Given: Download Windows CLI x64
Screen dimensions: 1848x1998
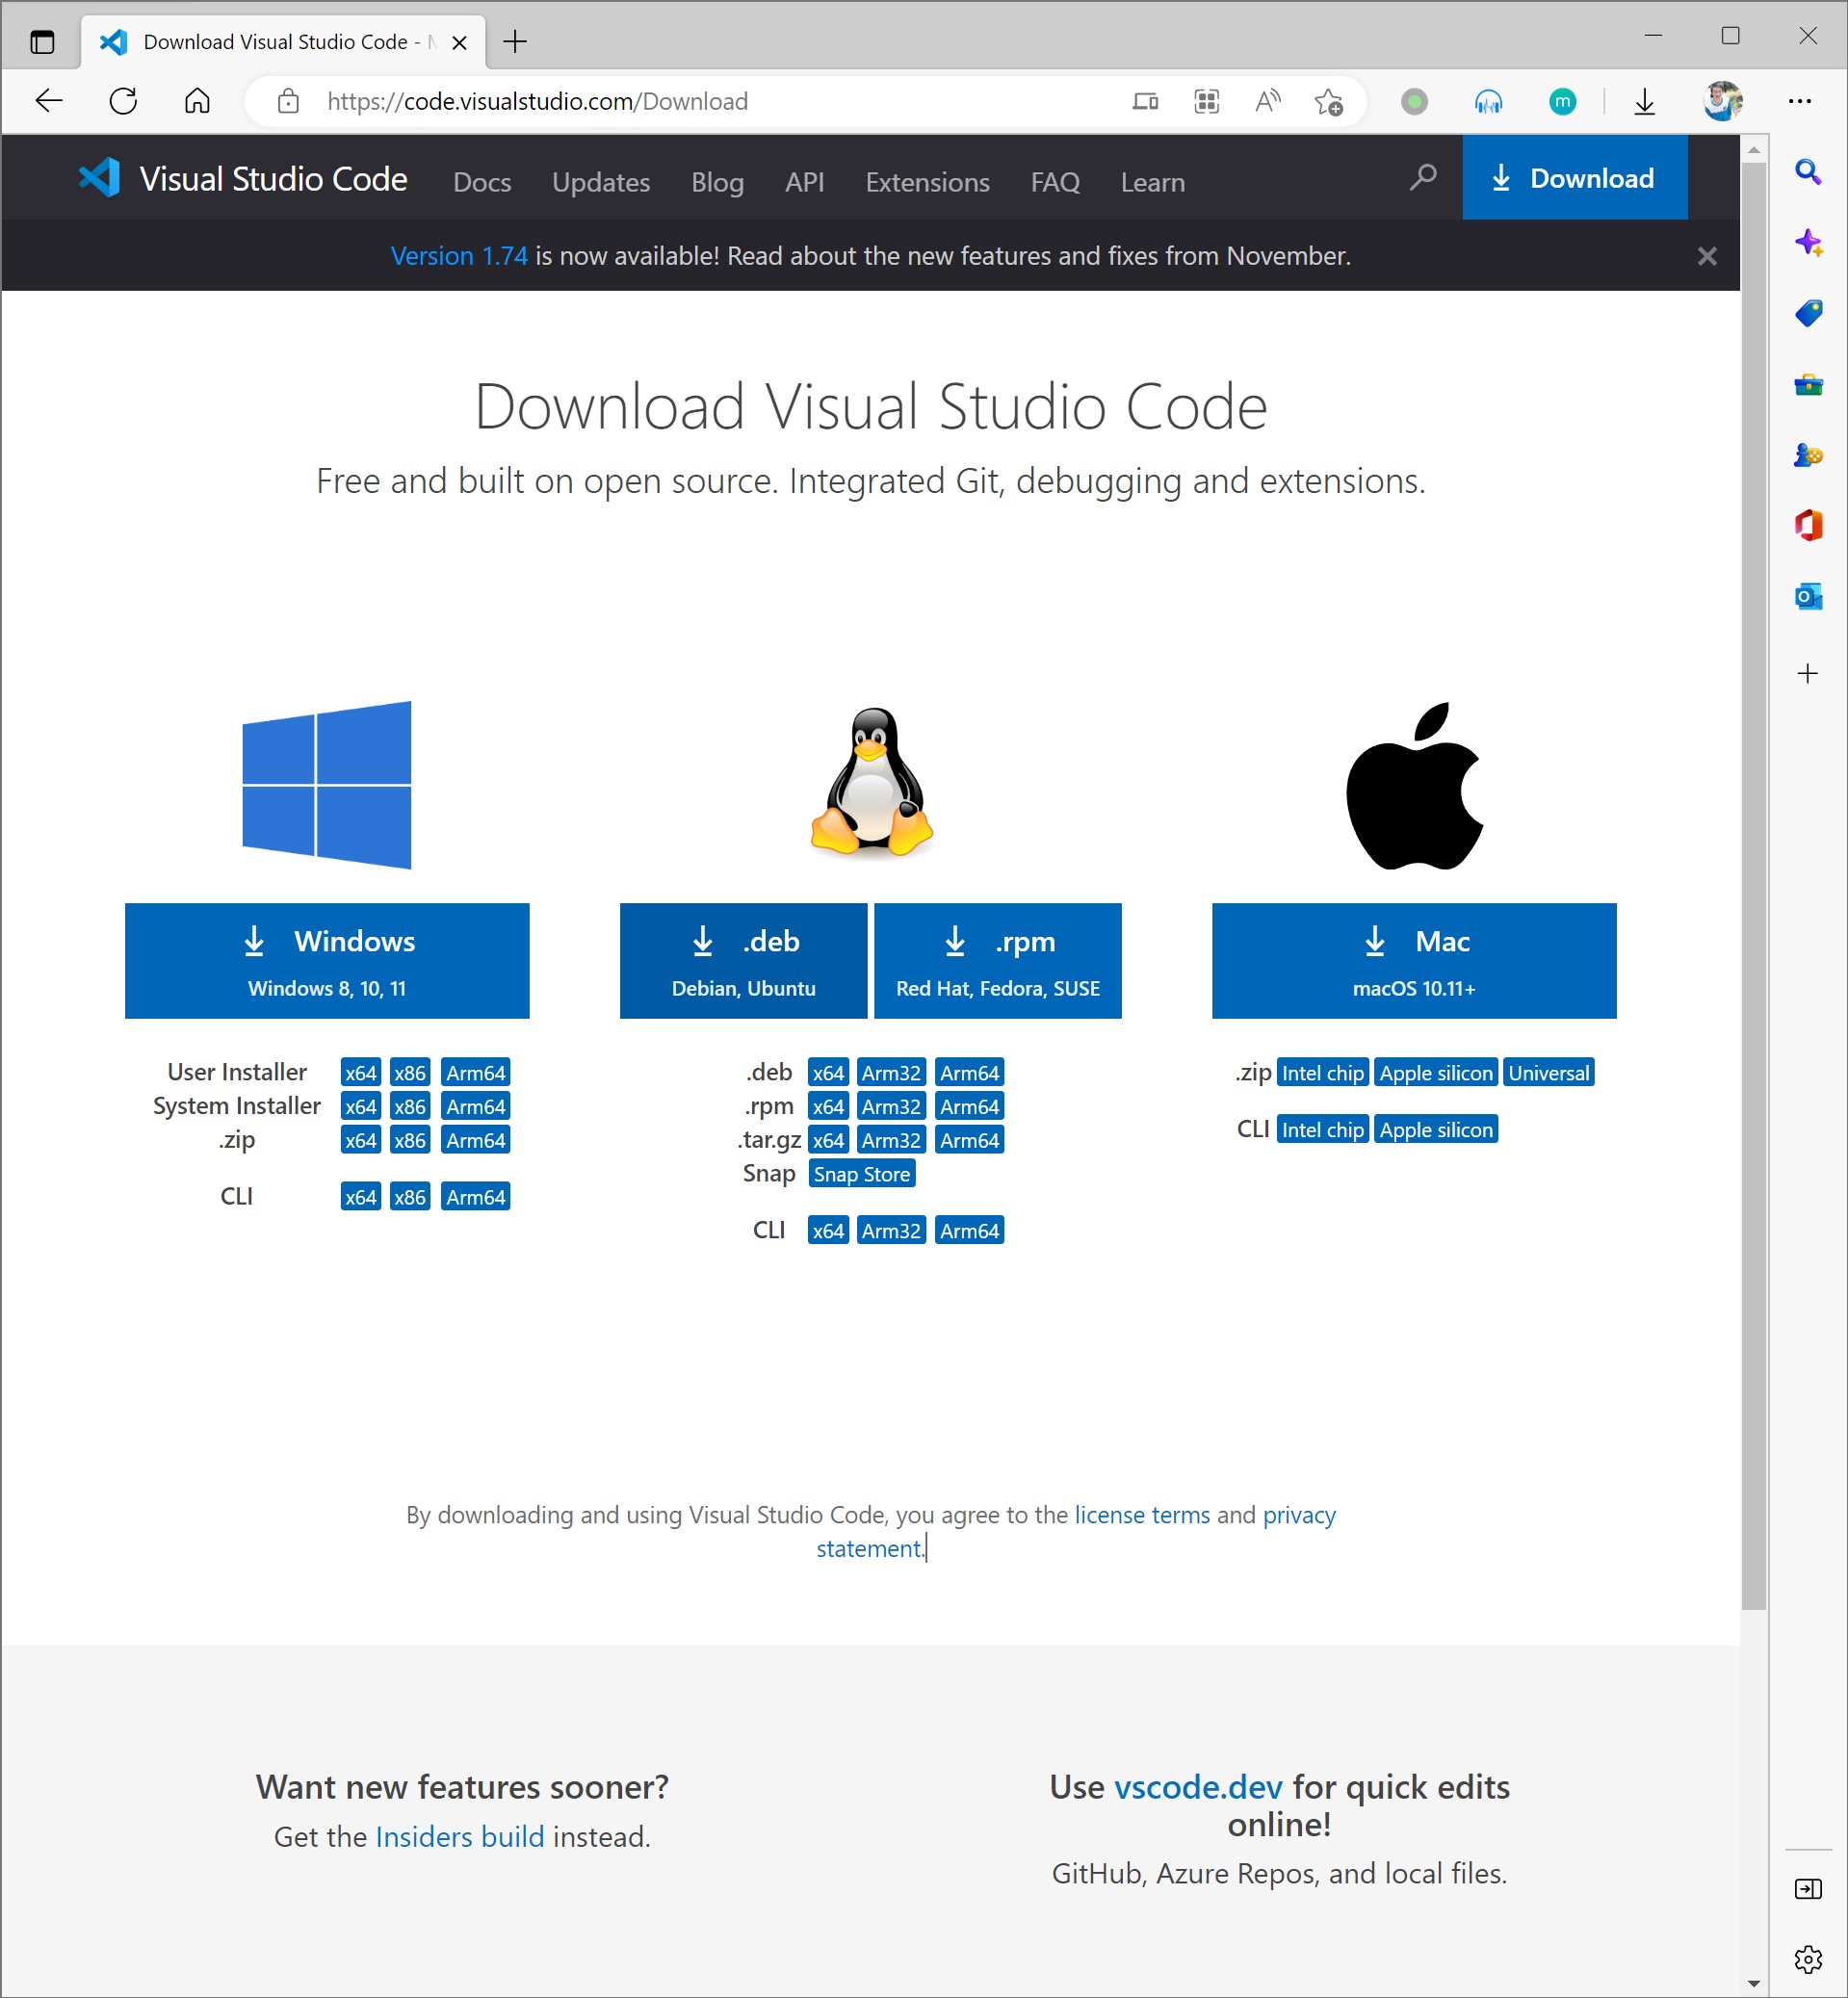Looking at the screenshot, I should (x=360, y=1196).
